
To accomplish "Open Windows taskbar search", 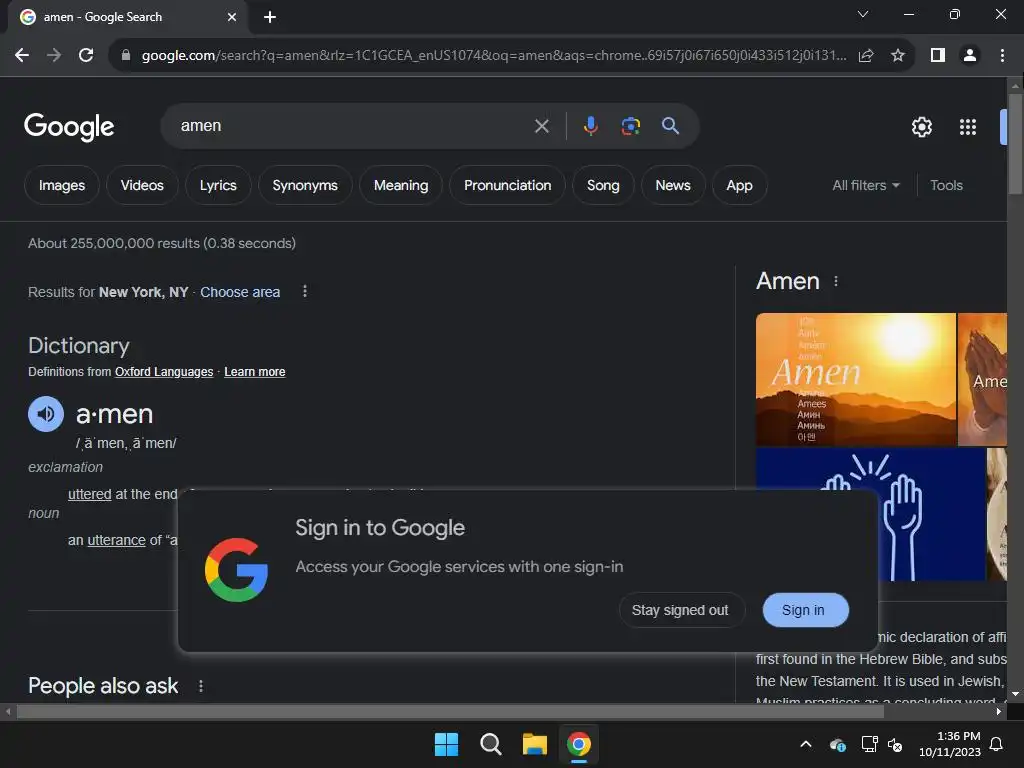I will pos(490,744).
